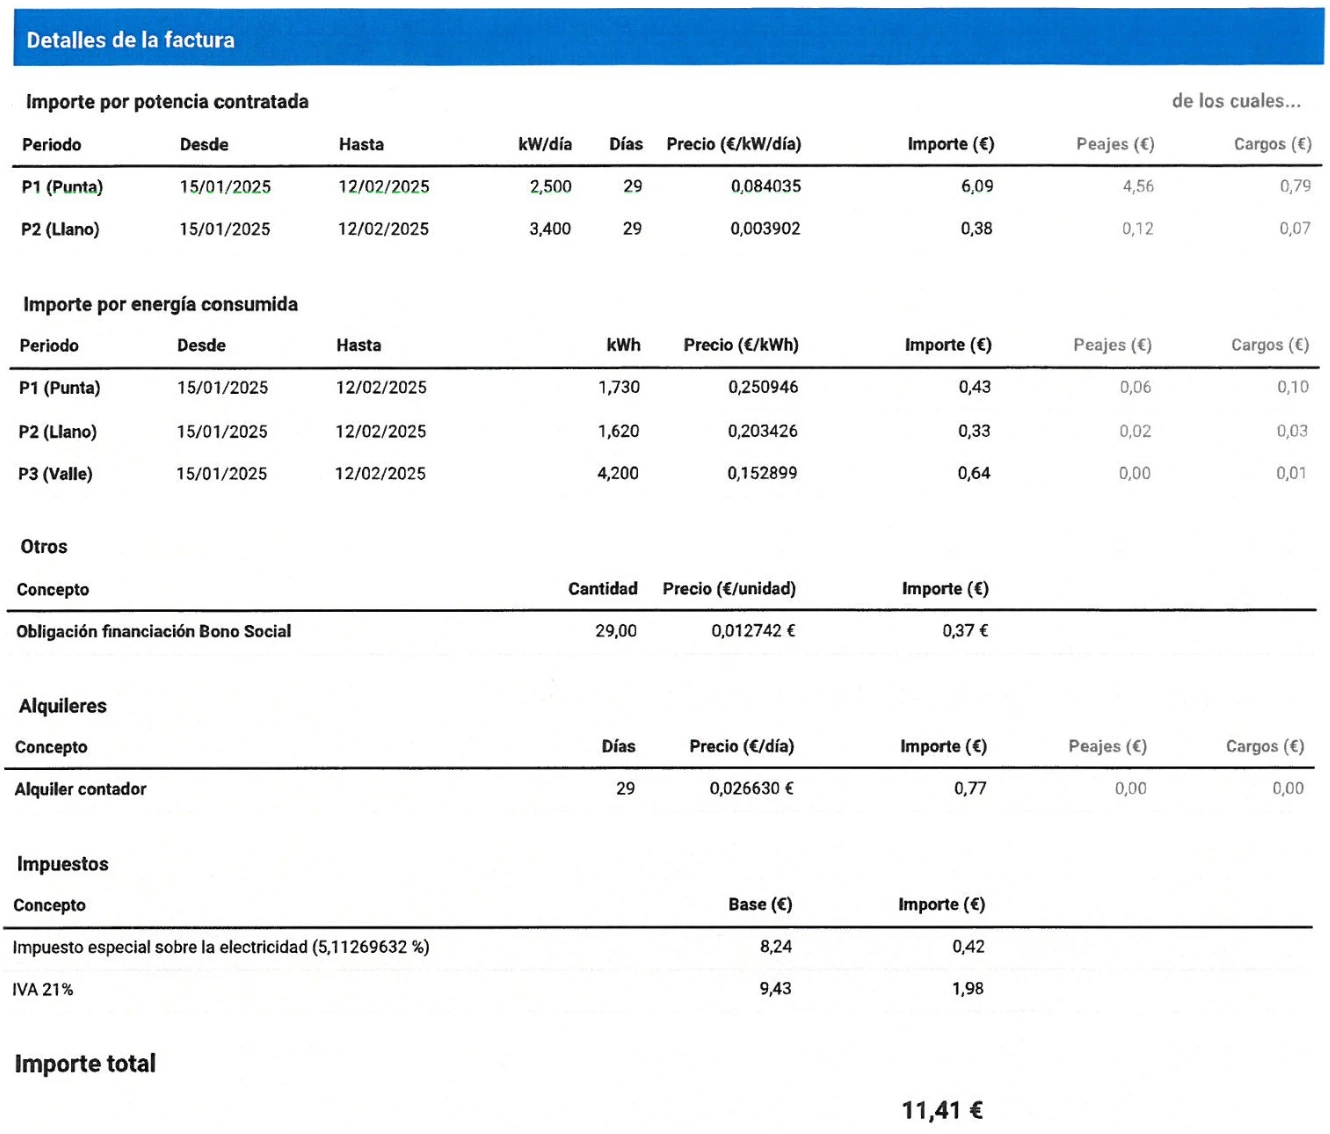1330x1134 pixels.
Task: Click the "Alquileres" section heading
Action: 62,706
